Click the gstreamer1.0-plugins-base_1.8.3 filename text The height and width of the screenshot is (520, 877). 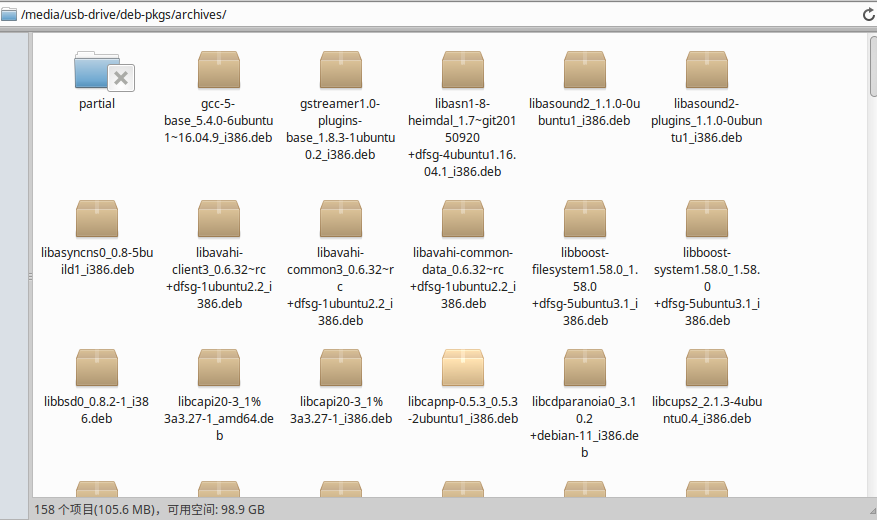click(341, 129)
